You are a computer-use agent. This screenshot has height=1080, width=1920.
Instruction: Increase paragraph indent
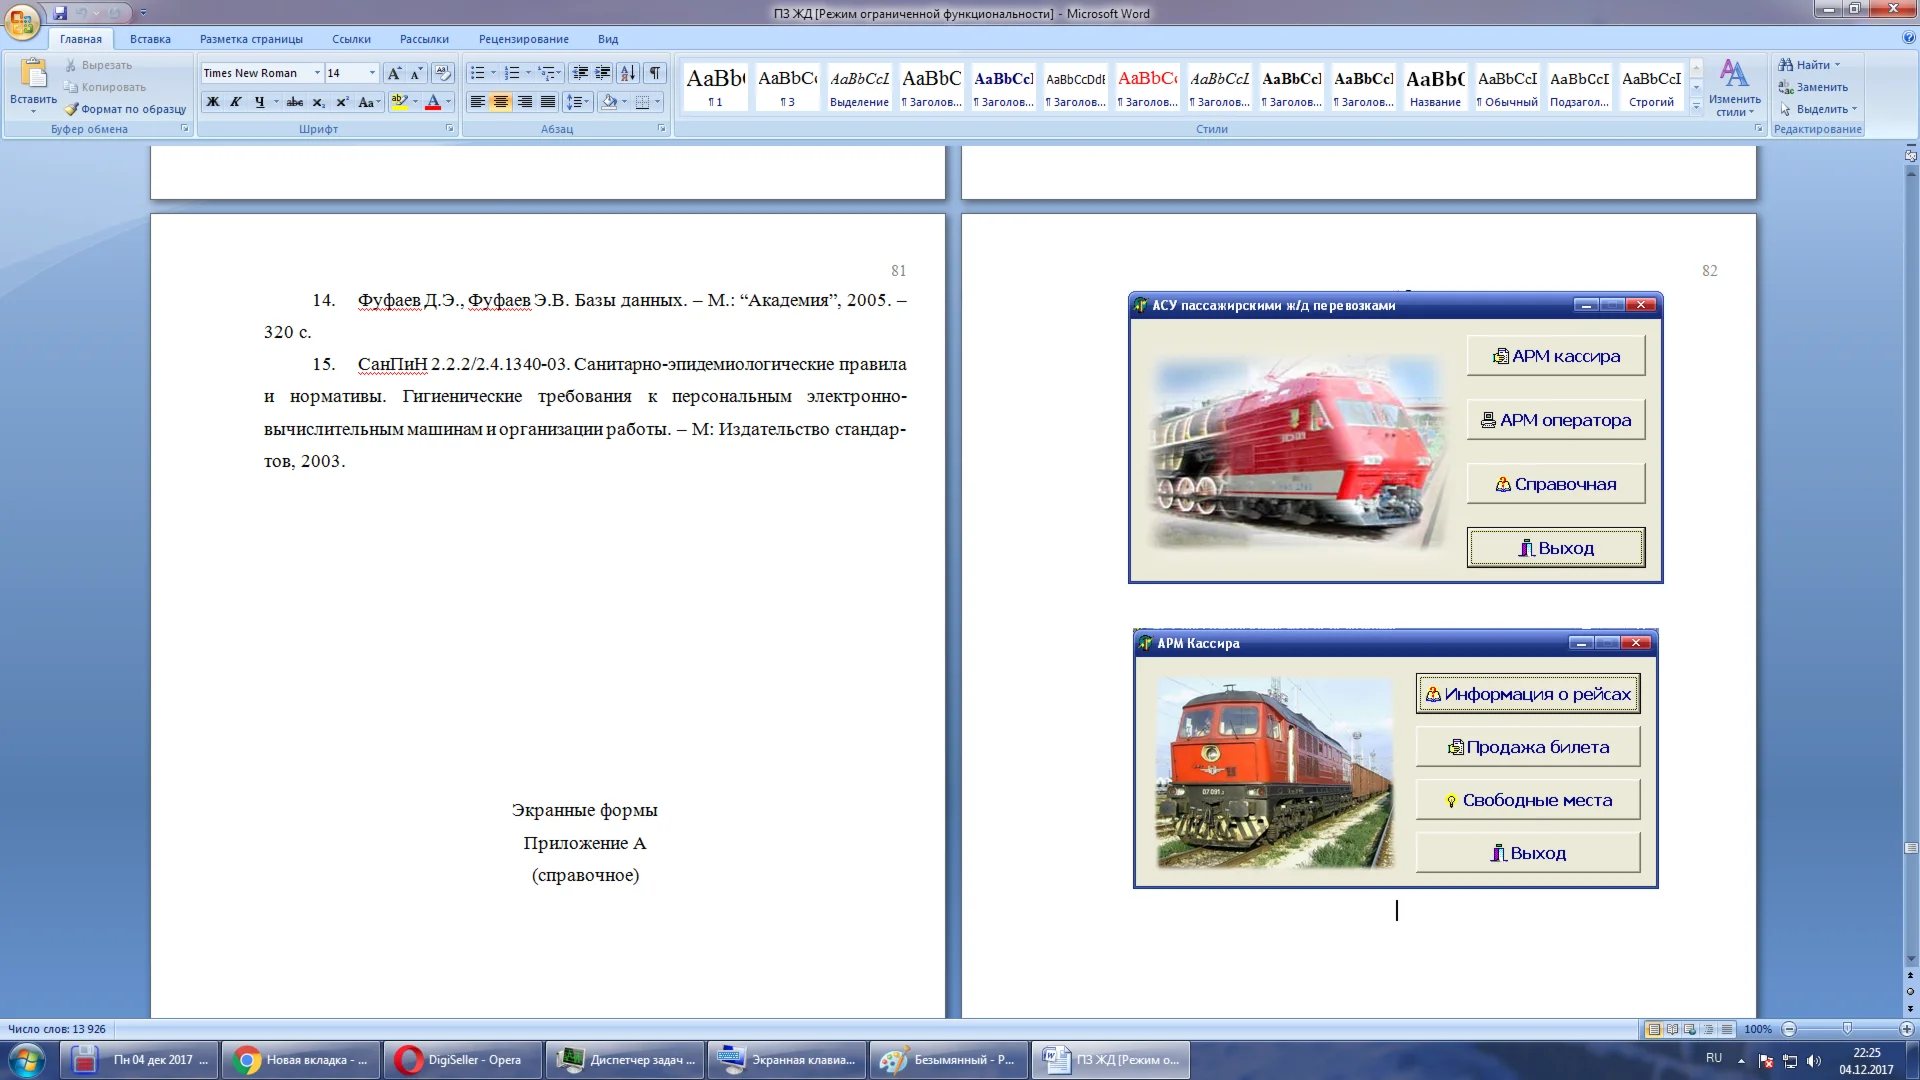tap(603, 73)
